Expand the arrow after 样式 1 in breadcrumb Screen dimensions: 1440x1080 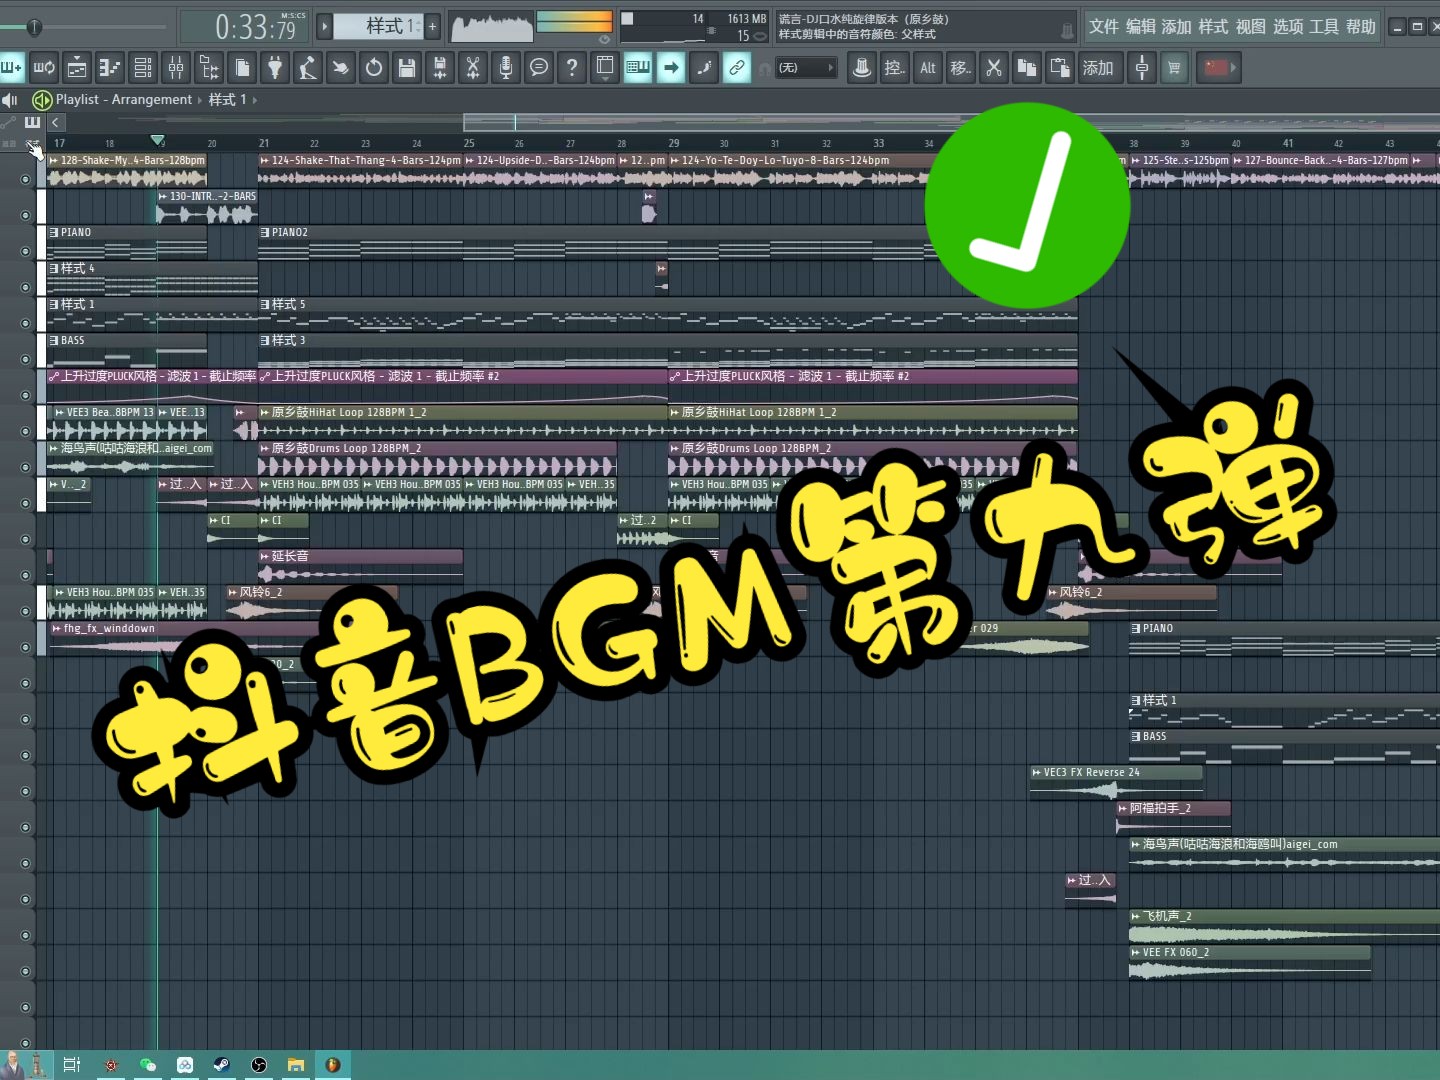(x=254, y=99)
